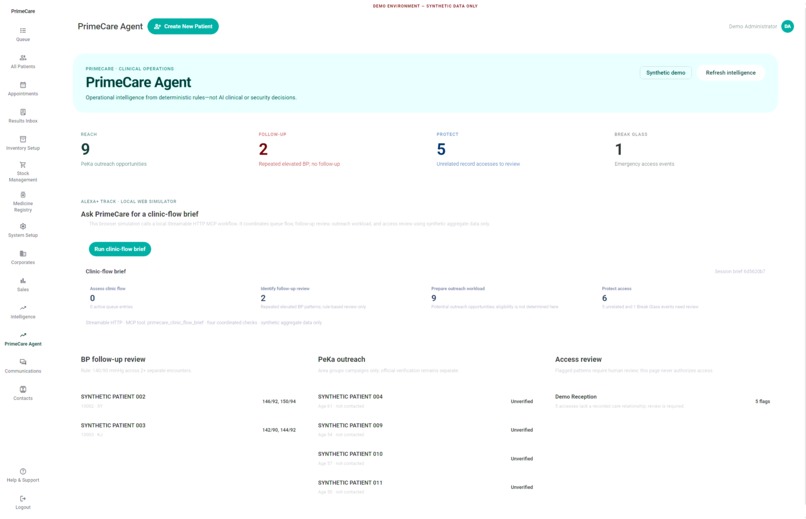Image resolution: width=806 pixels, height=519 pixels.
Task: Click Create New Patient button
Action: point(183,26)
